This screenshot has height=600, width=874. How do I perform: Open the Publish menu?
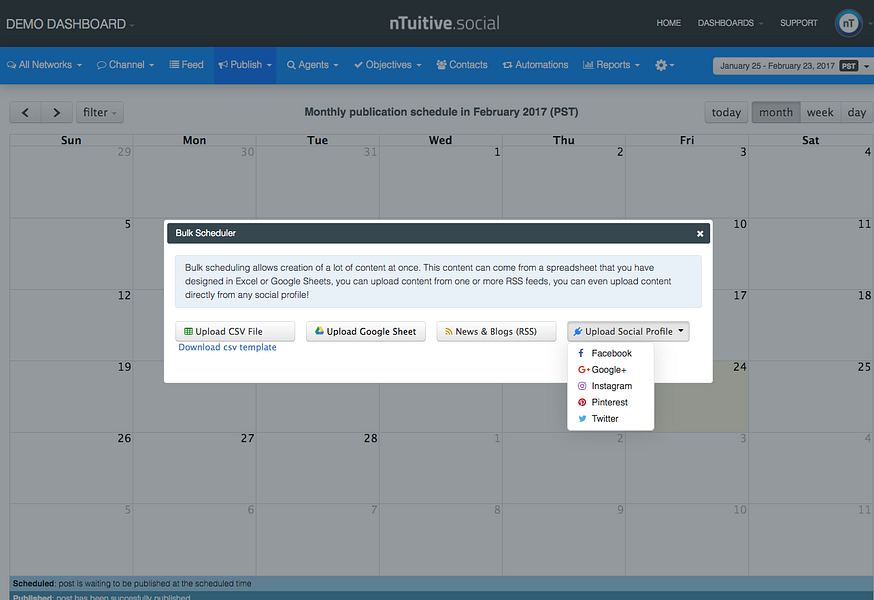[244, 64]
